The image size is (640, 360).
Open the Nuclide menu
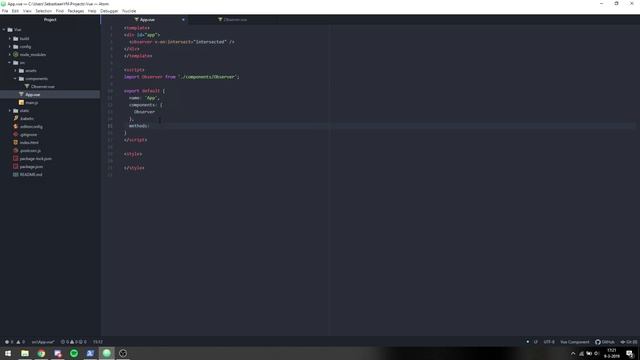click(x=129, y=11)
